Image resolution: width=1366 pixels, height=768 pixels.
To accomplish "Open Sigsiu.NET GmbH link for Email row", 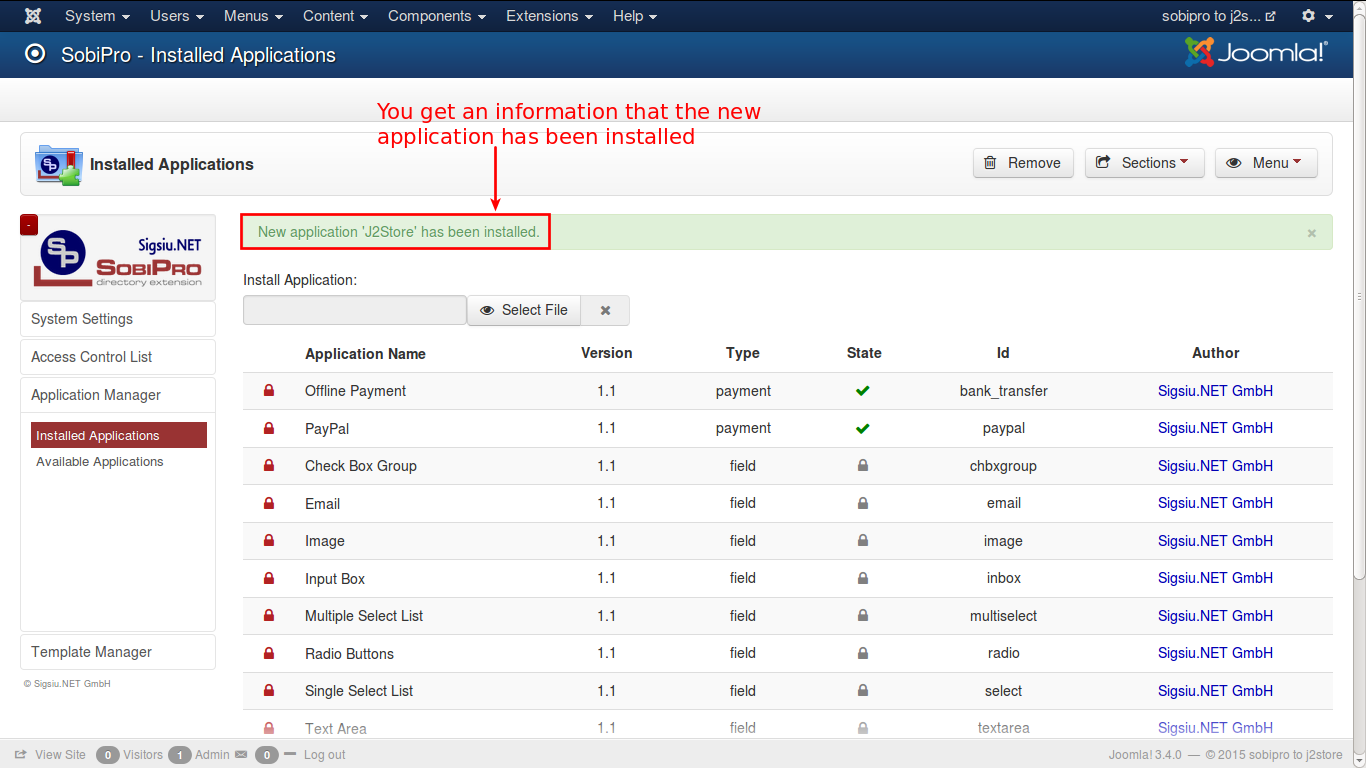I will (x=1215, y=503).
